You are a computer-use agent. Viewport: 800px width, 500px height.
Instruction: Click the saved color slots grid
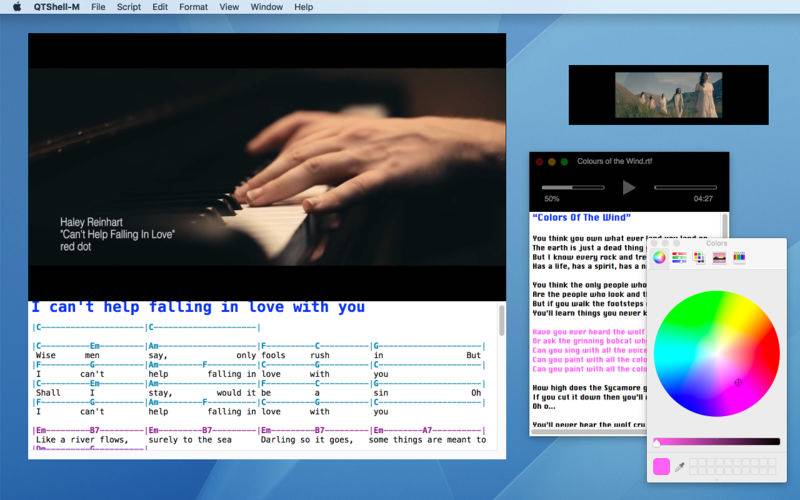733,466
